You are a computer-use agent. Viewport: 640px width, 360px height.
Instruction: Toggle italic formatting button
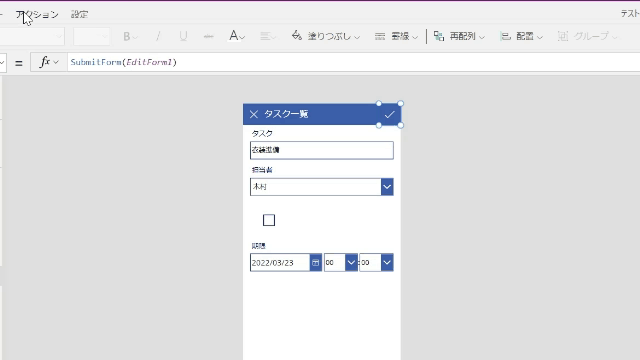tap(158, 36)
